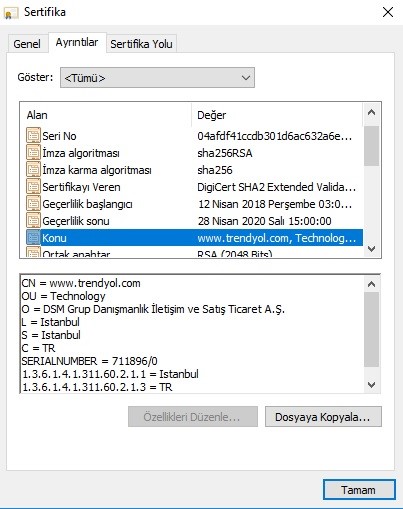
Task: Close the Sertifika dialog
Action: click(388, 13)
